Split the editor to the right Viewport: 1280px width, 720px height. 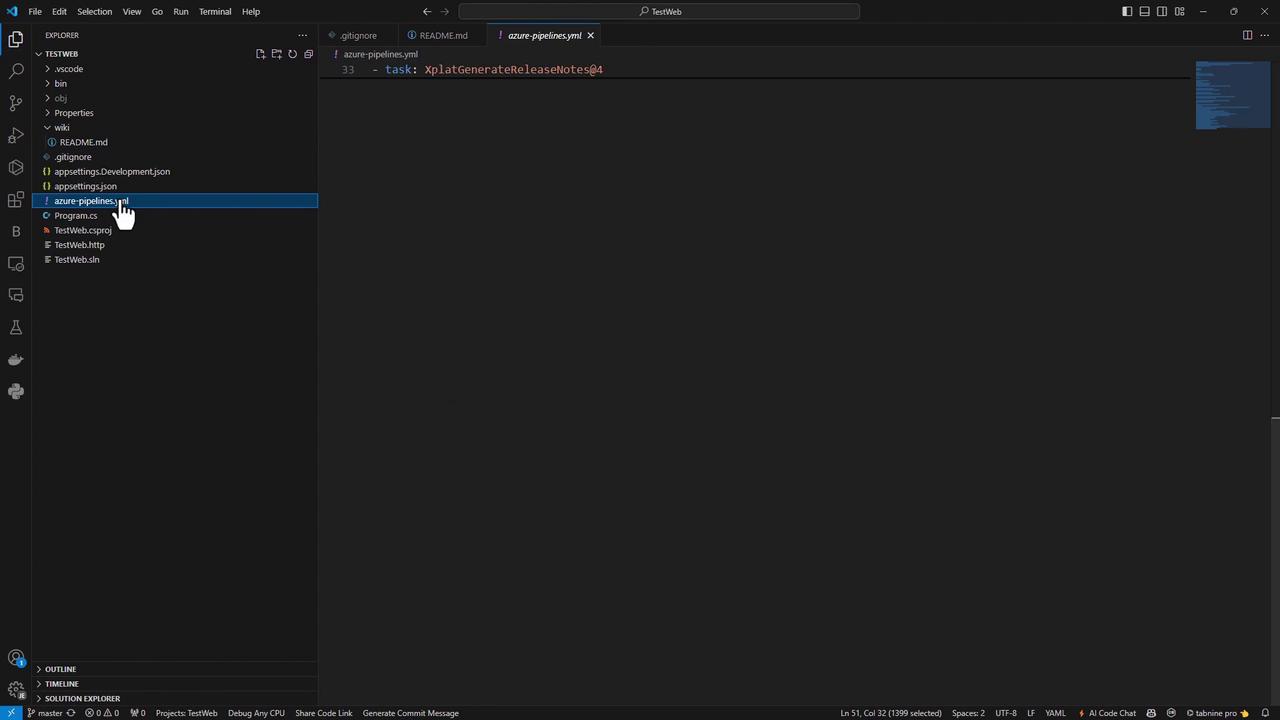tap(1247, 35)
